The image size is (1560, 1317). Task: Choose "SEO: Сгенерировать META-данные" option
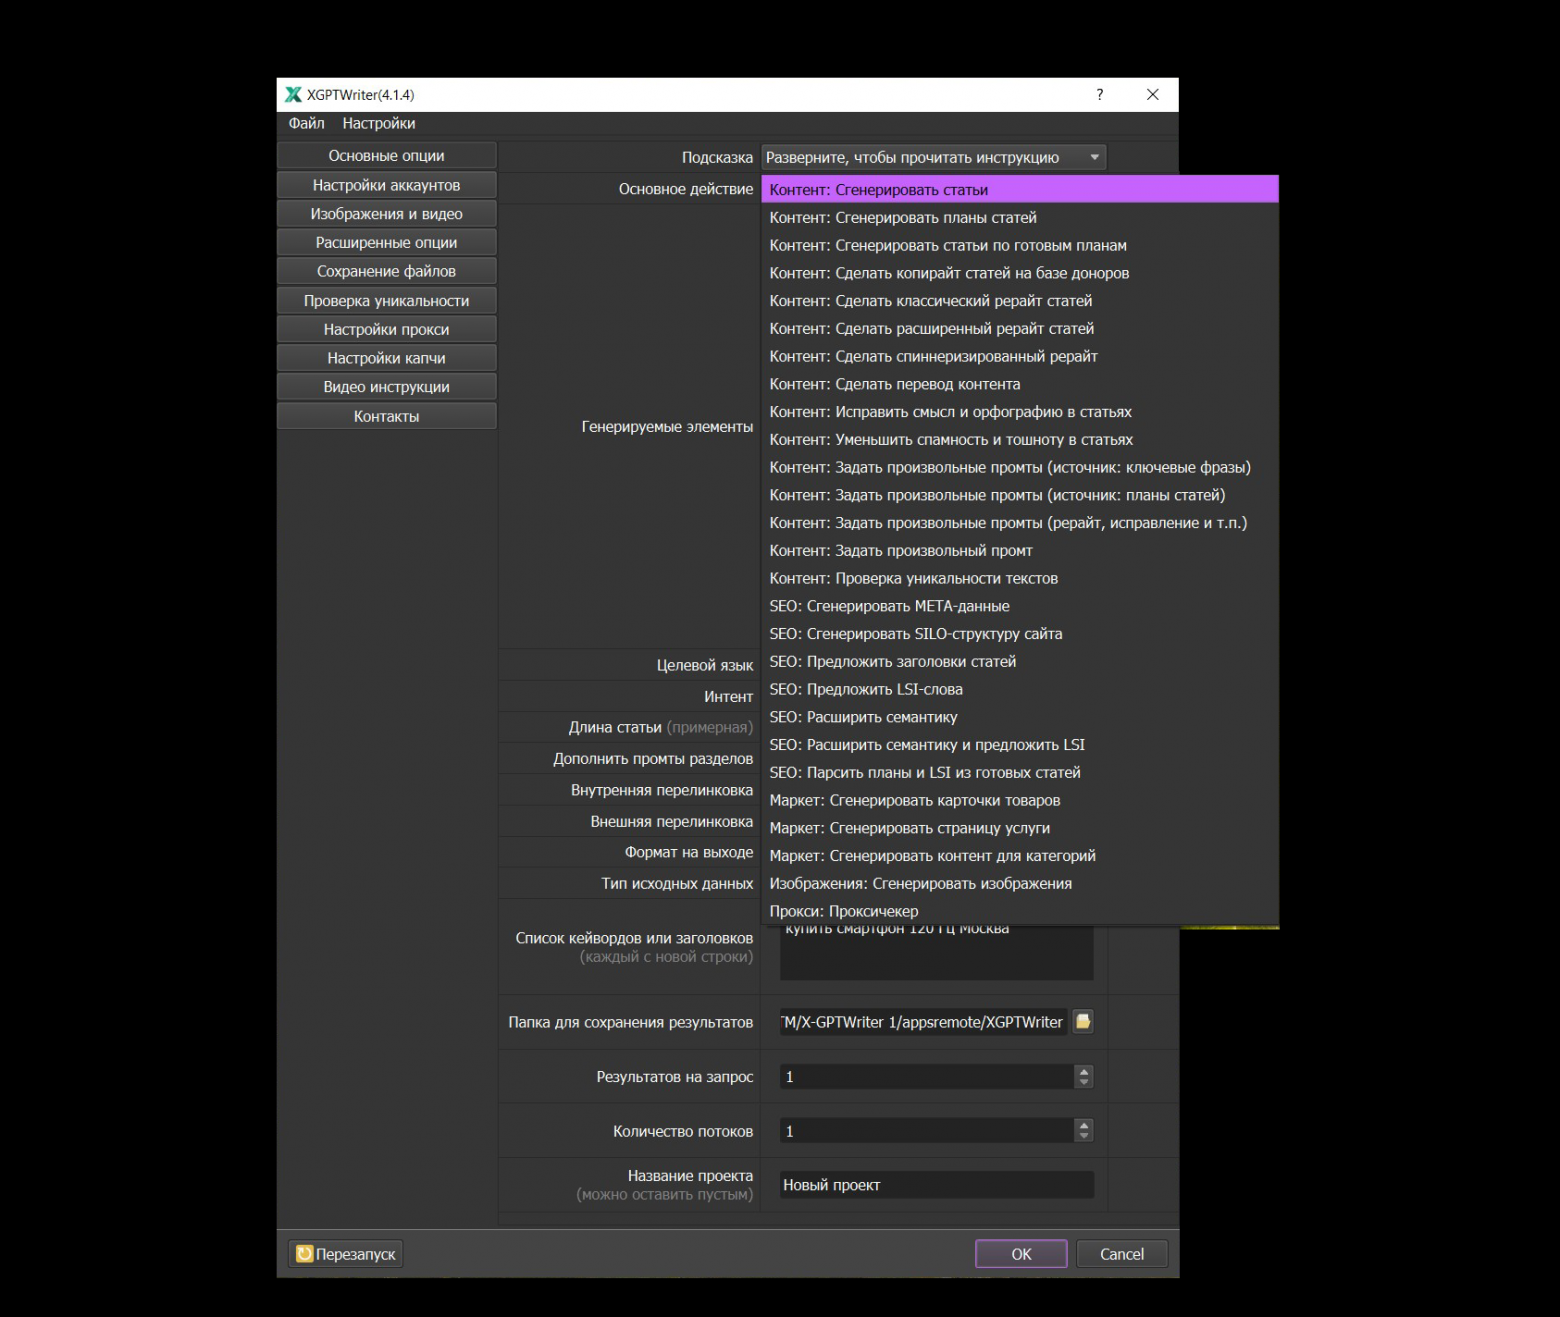pos(889,605)
